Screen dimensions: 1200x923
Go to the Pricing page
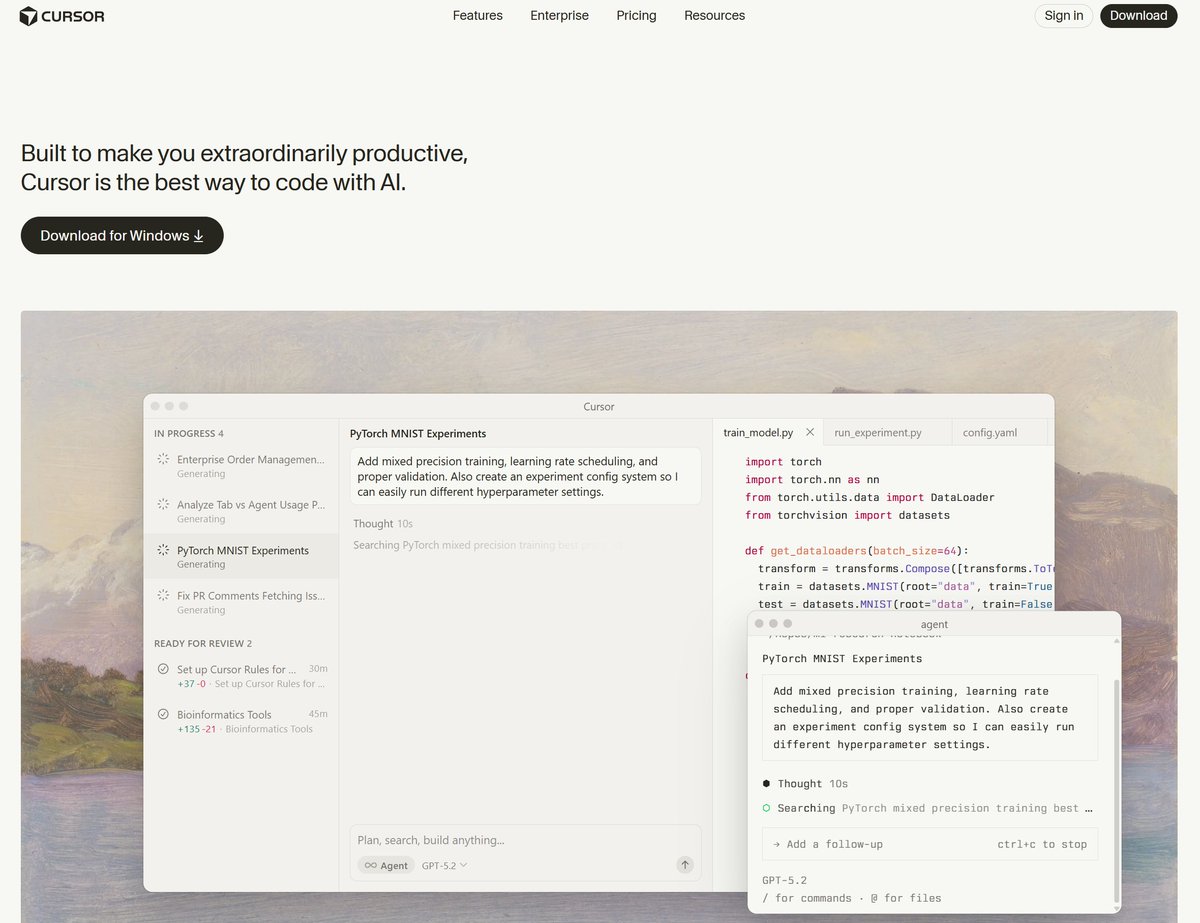pyautogui.click(x=637, y=16)
